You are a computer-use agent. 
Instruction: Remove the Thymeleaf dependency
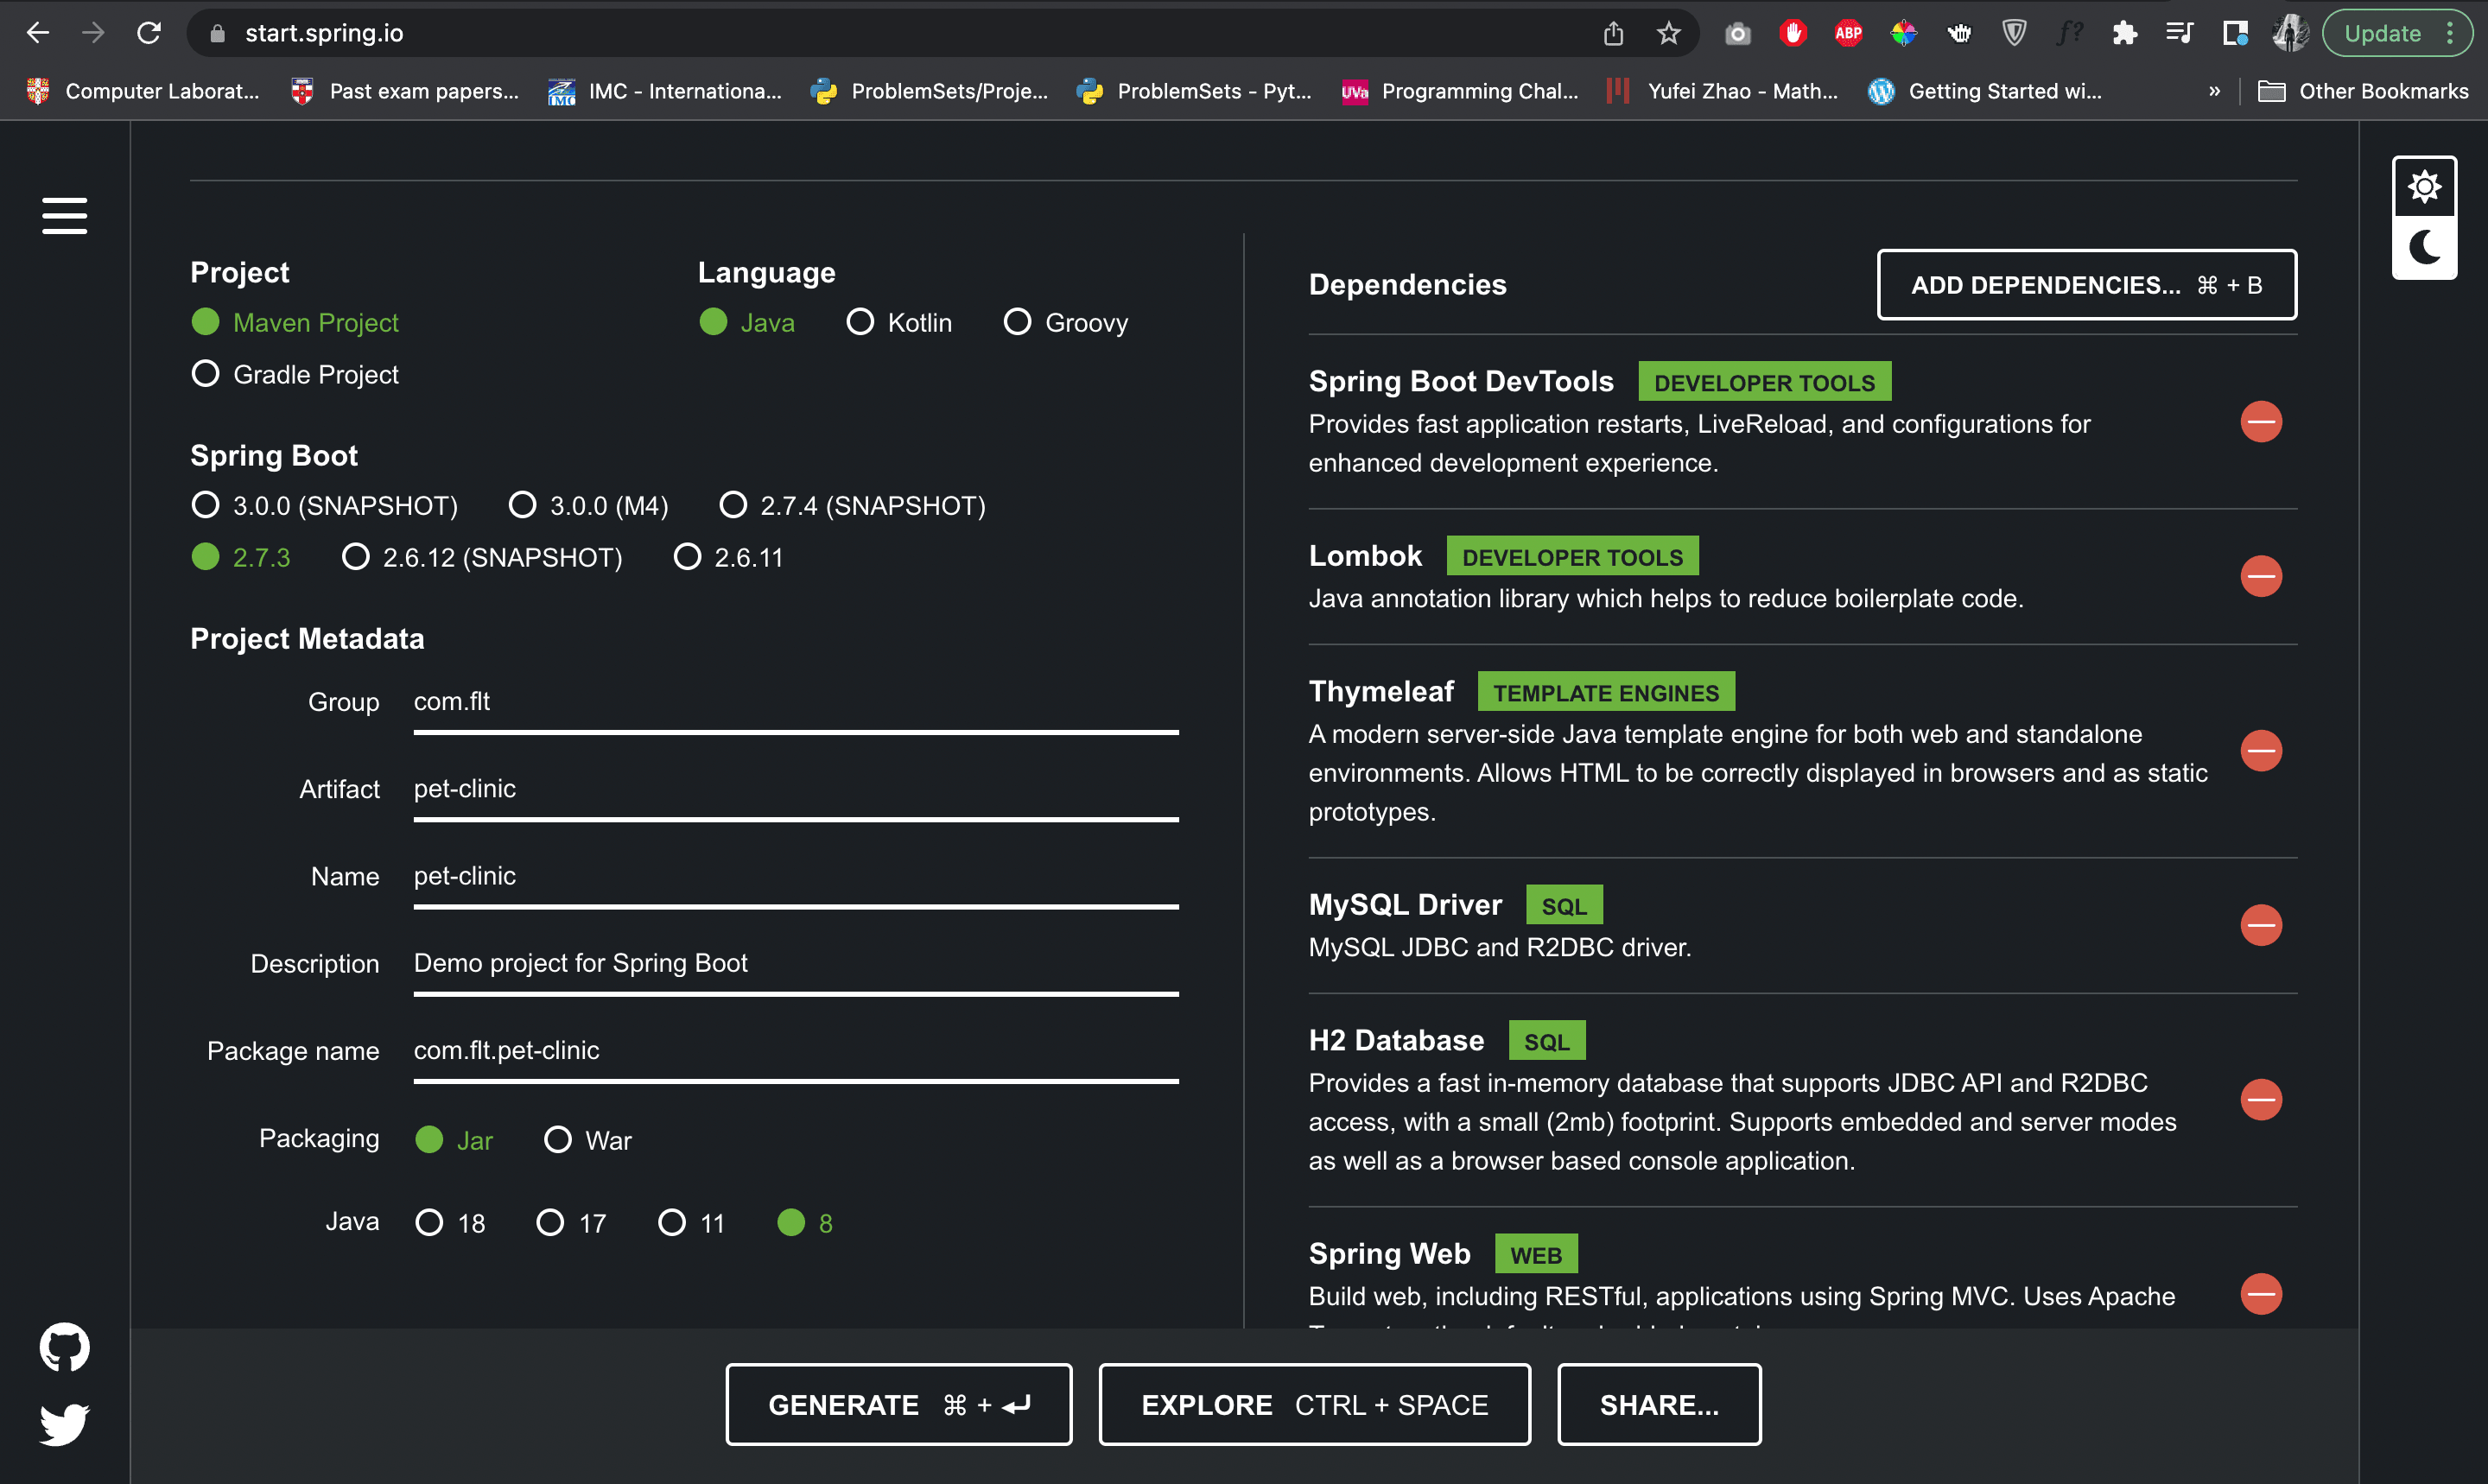click(2260, 751)
